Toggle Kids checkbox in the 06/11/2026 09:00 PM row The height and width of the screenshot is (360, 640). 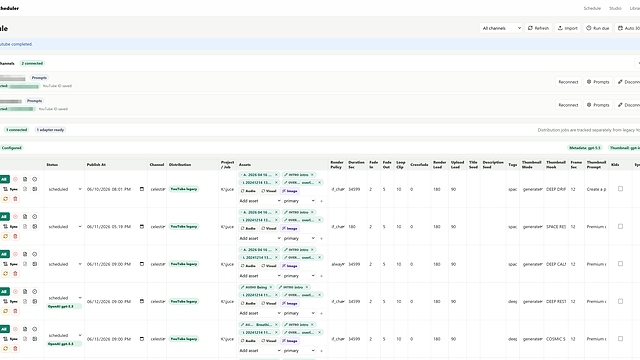coord(620,264)
